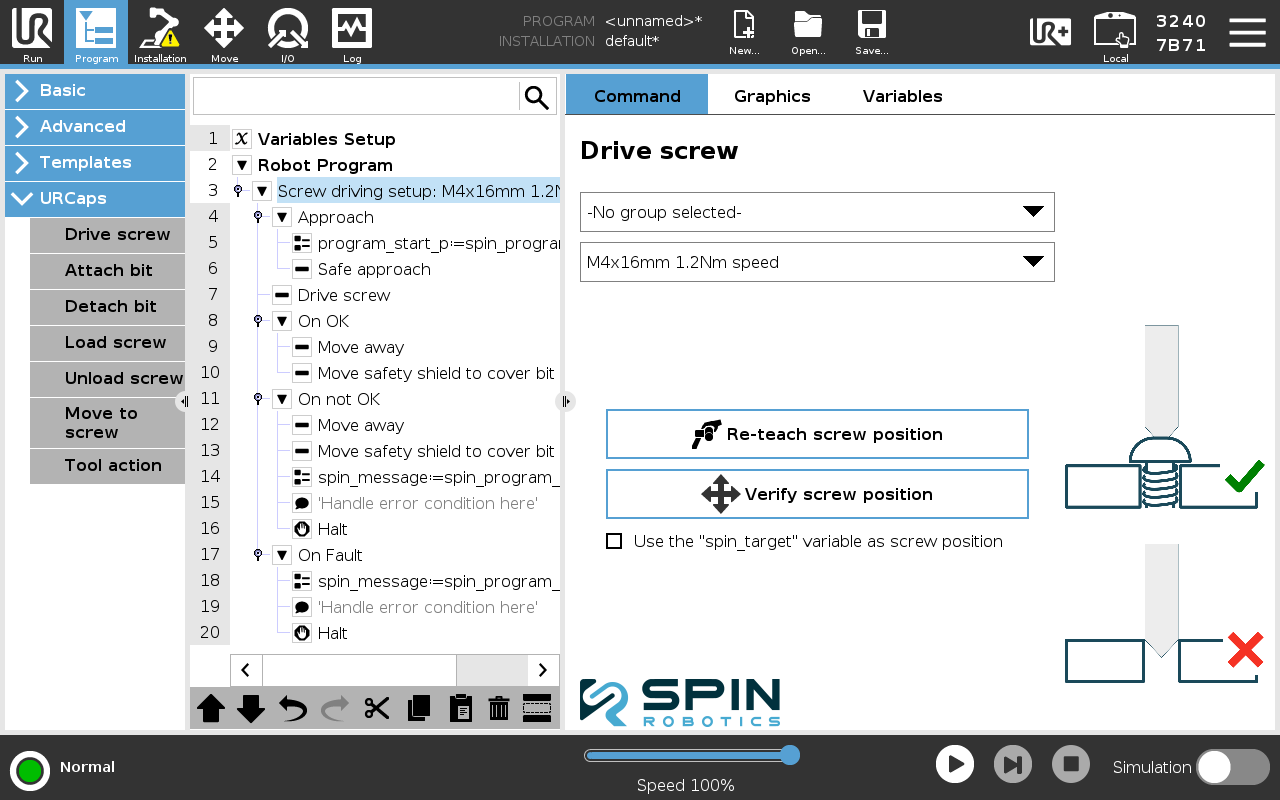The image size is (1280, 800).
Task: Click Re-teach screw position button
Action: (x=817, y=434)
